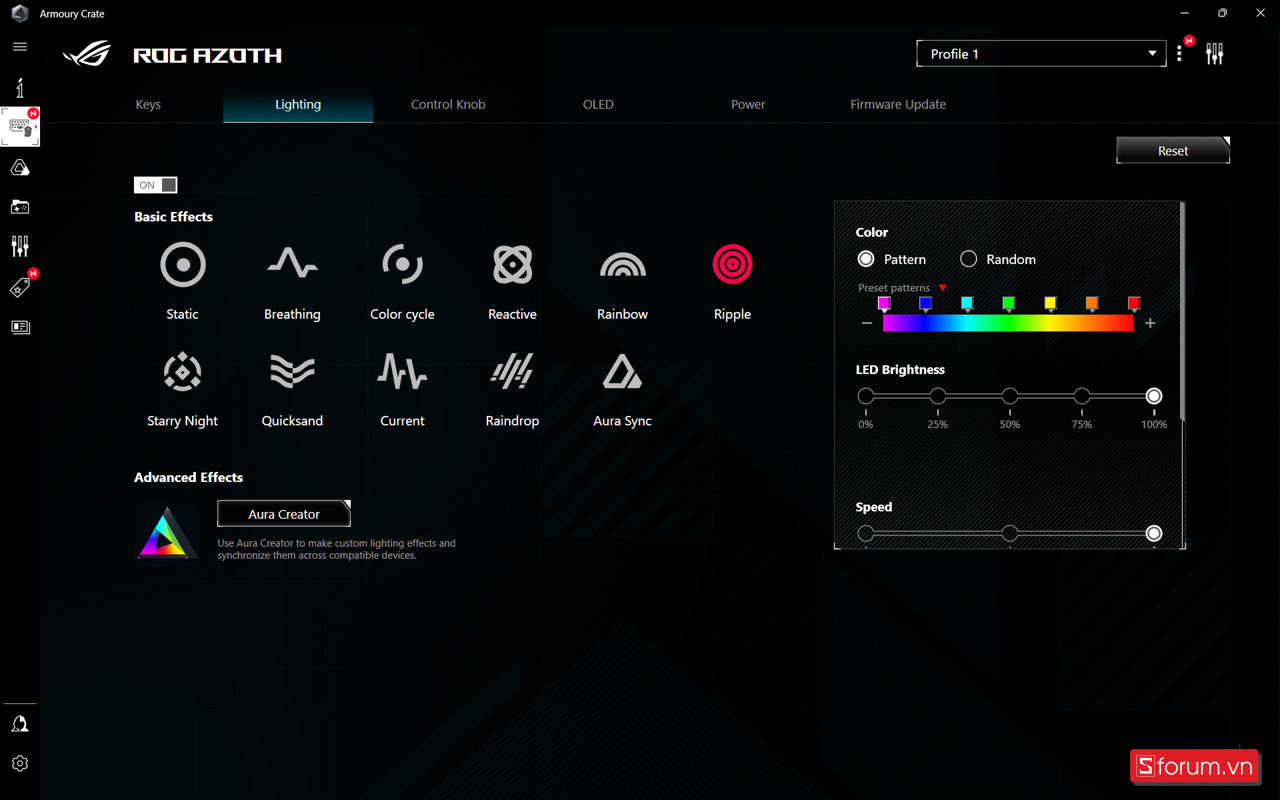Open the Device keyboard sidebar icon
The height and width of the screenshot is (800, 1280).
20,127
